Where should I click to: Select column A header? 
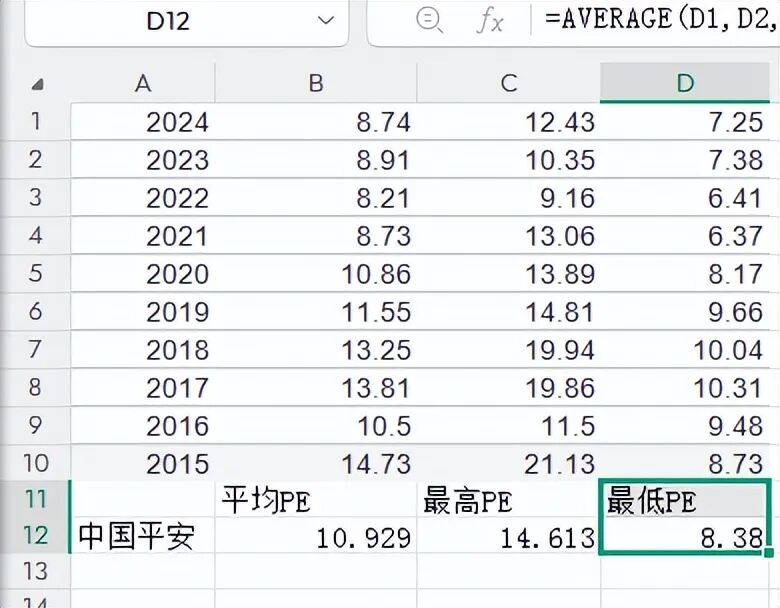[143, 83]
